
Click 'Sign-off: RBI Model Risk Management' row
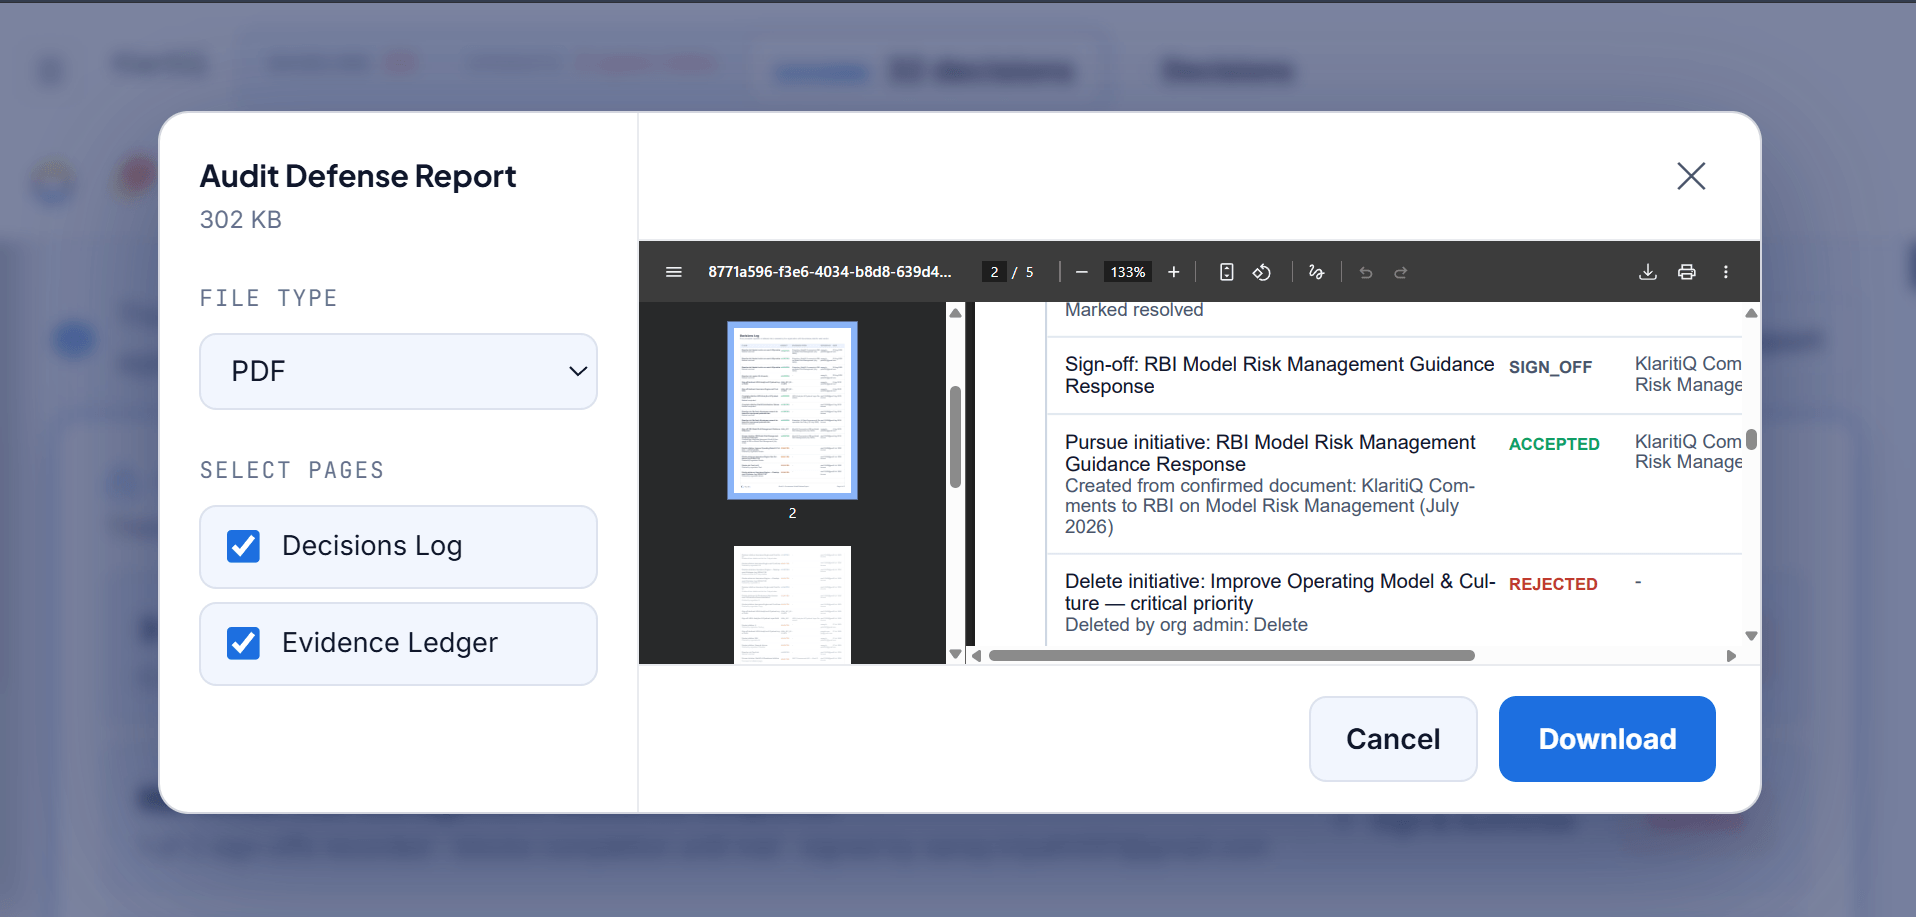coord(1394,375)
